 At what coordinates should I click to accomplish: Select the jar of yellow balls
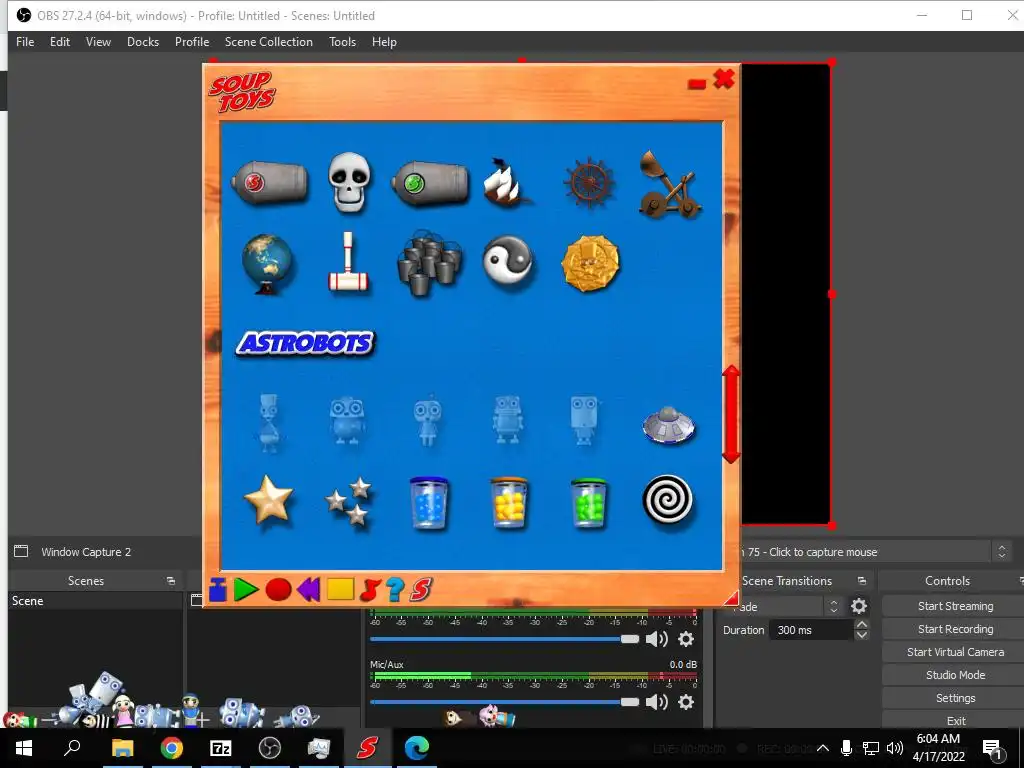pos(509,503)
